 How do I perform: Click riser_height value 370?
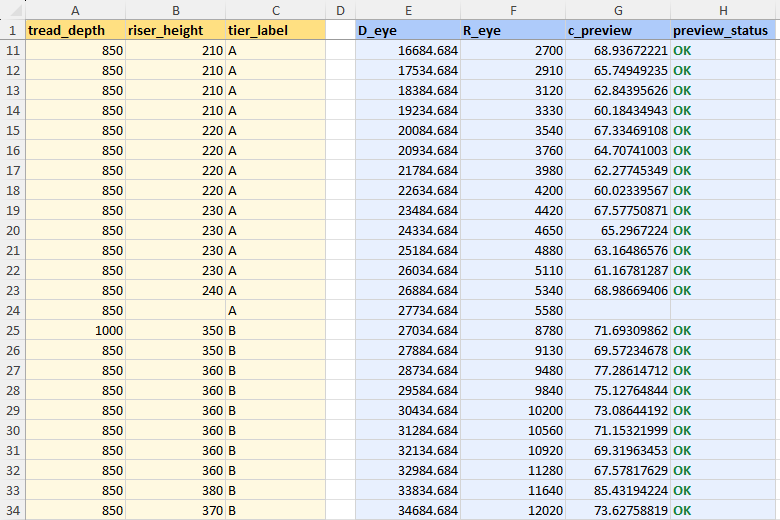click(176, 511)
